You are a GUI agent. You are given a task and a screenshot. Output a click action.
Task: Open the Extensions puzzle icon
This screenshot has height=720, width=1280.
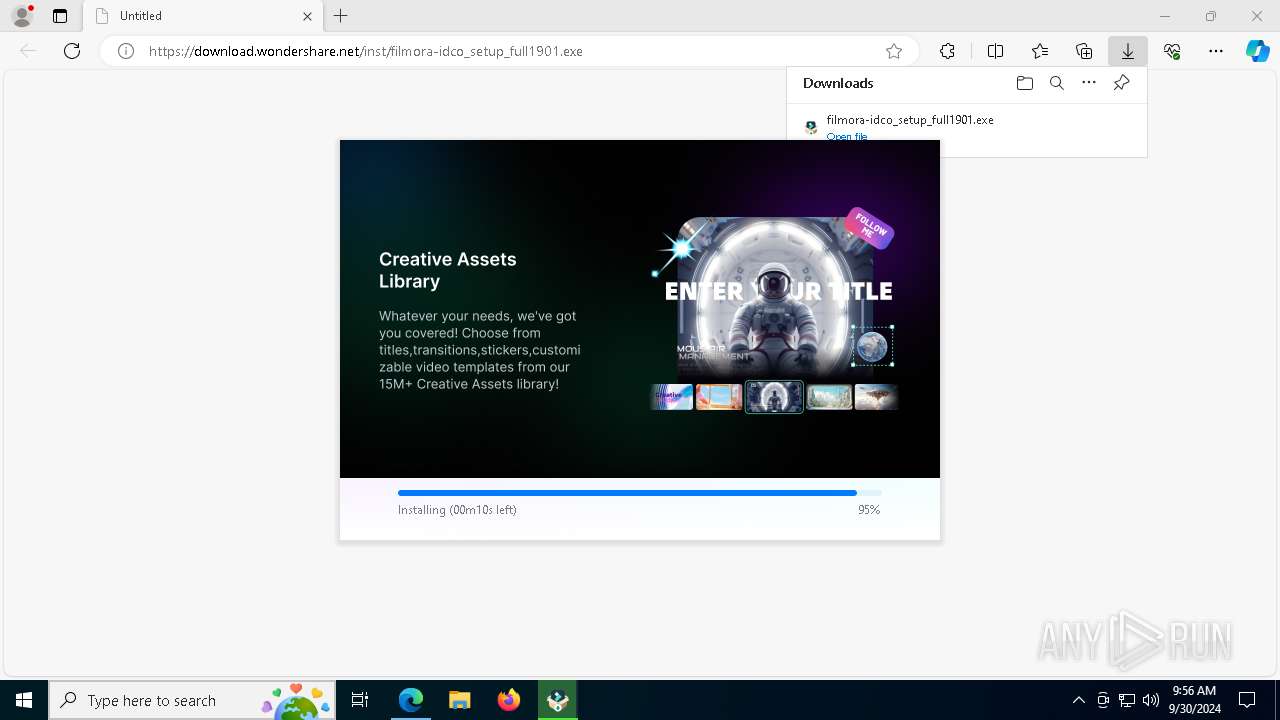(x=947, y=51)
